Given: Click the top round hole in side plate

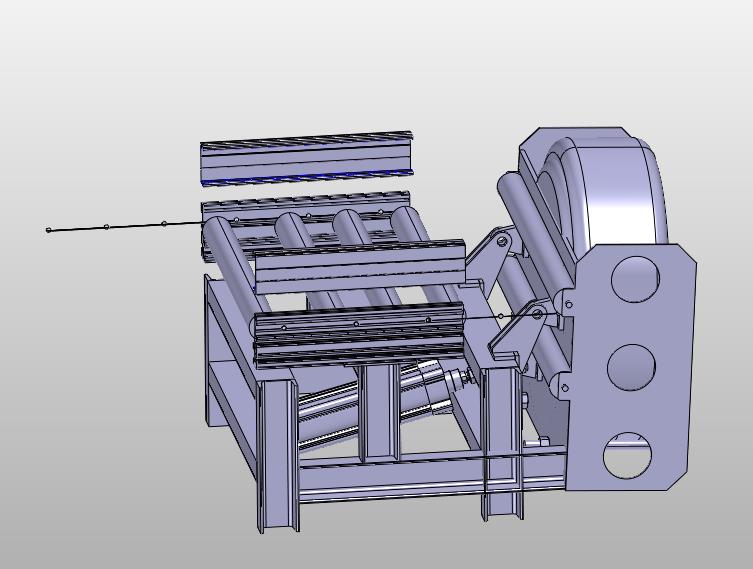Looking at the screenshot, I should 636,279.
